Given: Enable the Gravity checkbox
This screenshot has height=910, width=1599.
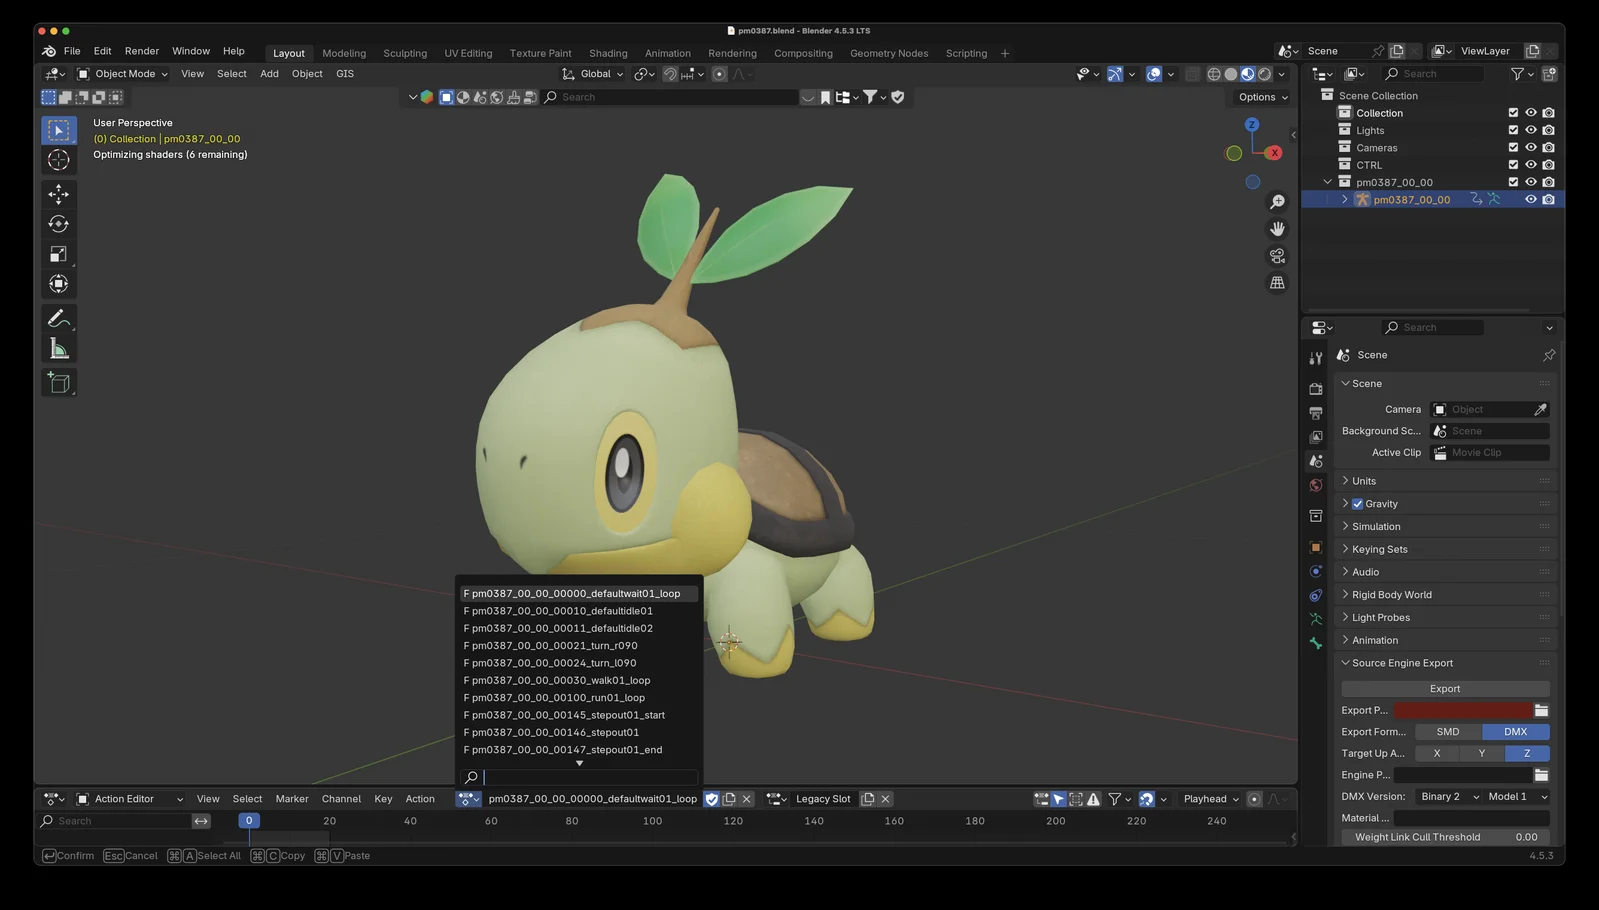Looking at the screenshot, I should pyautogui.click(x=1357, y=504).
